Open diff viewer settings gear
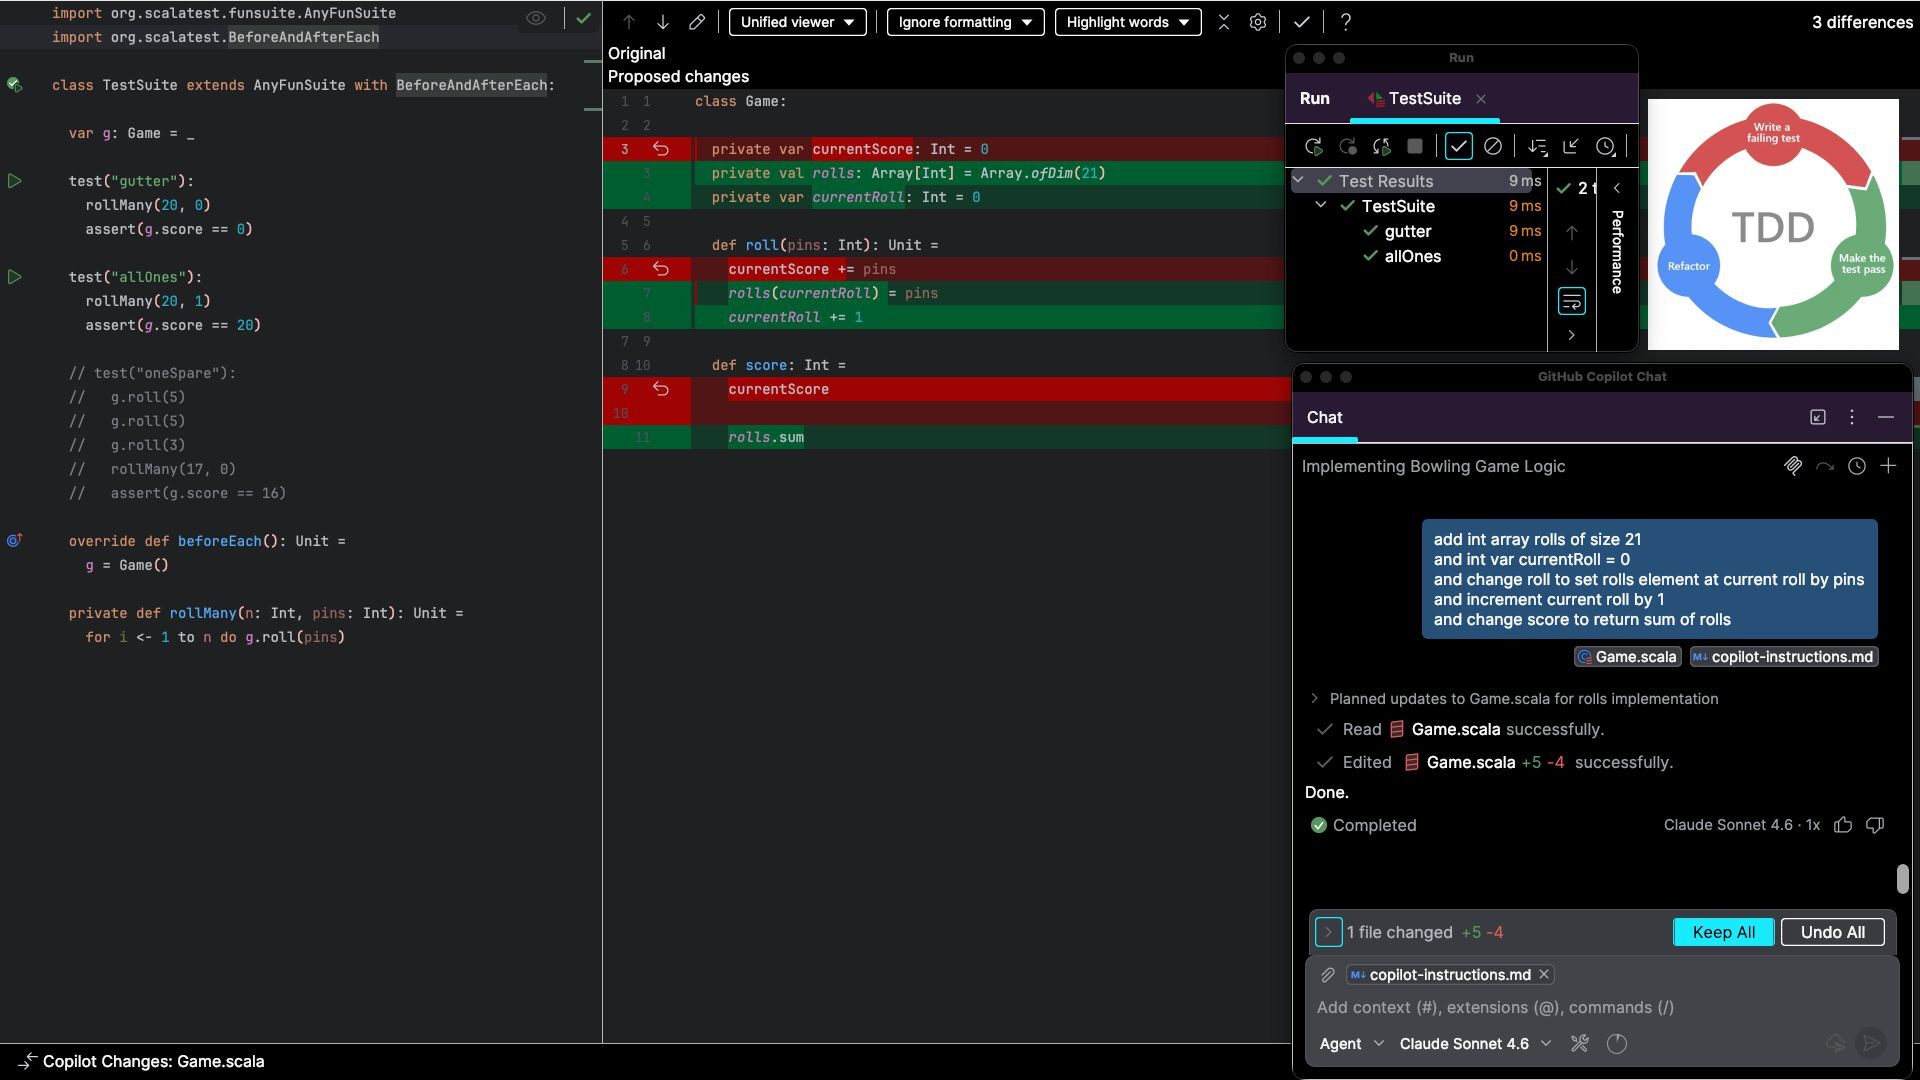1920x1080 pixels. tap(1258, 22)
